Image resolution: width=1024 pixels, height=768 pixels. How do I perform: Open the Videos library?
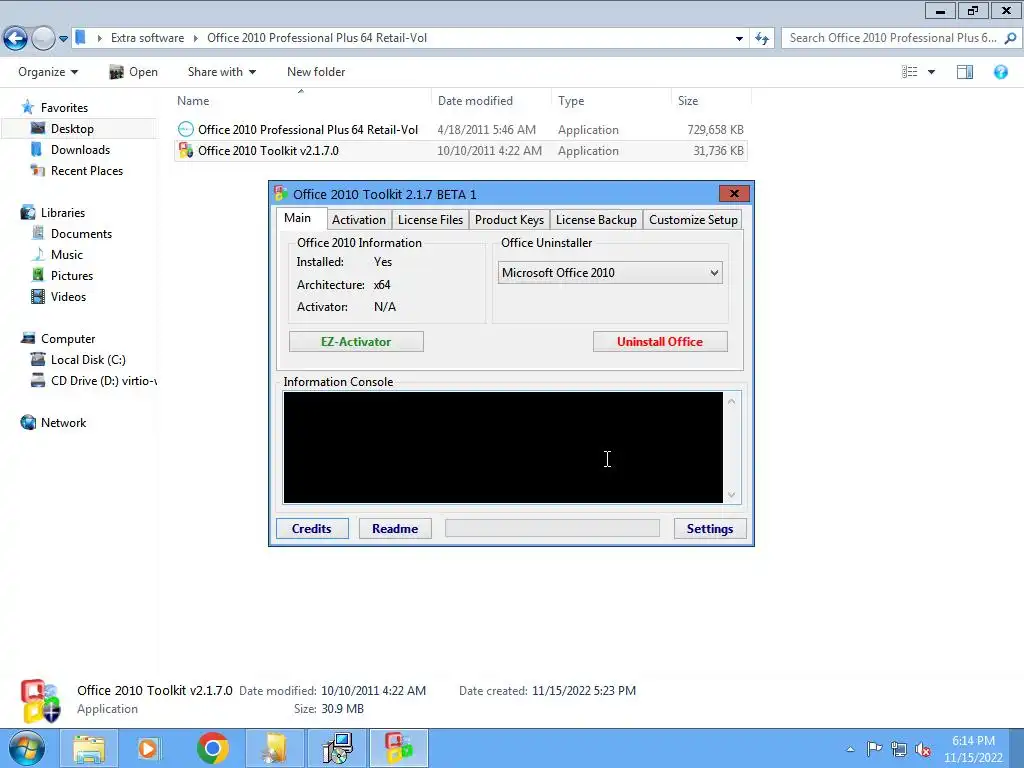68,296
